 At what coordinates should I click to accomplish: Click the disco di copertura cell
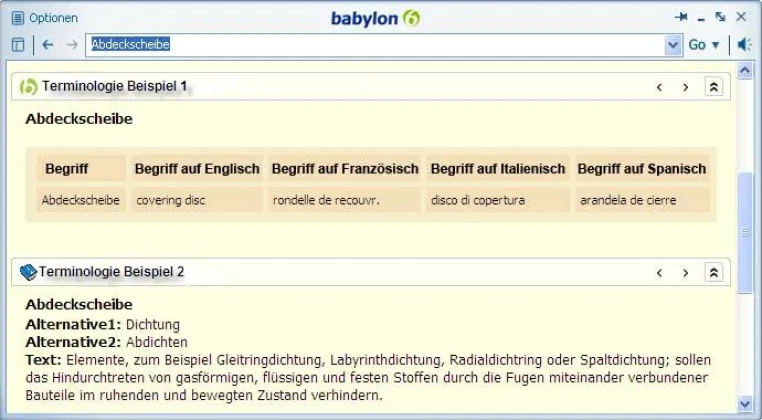(x=498, y=200)
